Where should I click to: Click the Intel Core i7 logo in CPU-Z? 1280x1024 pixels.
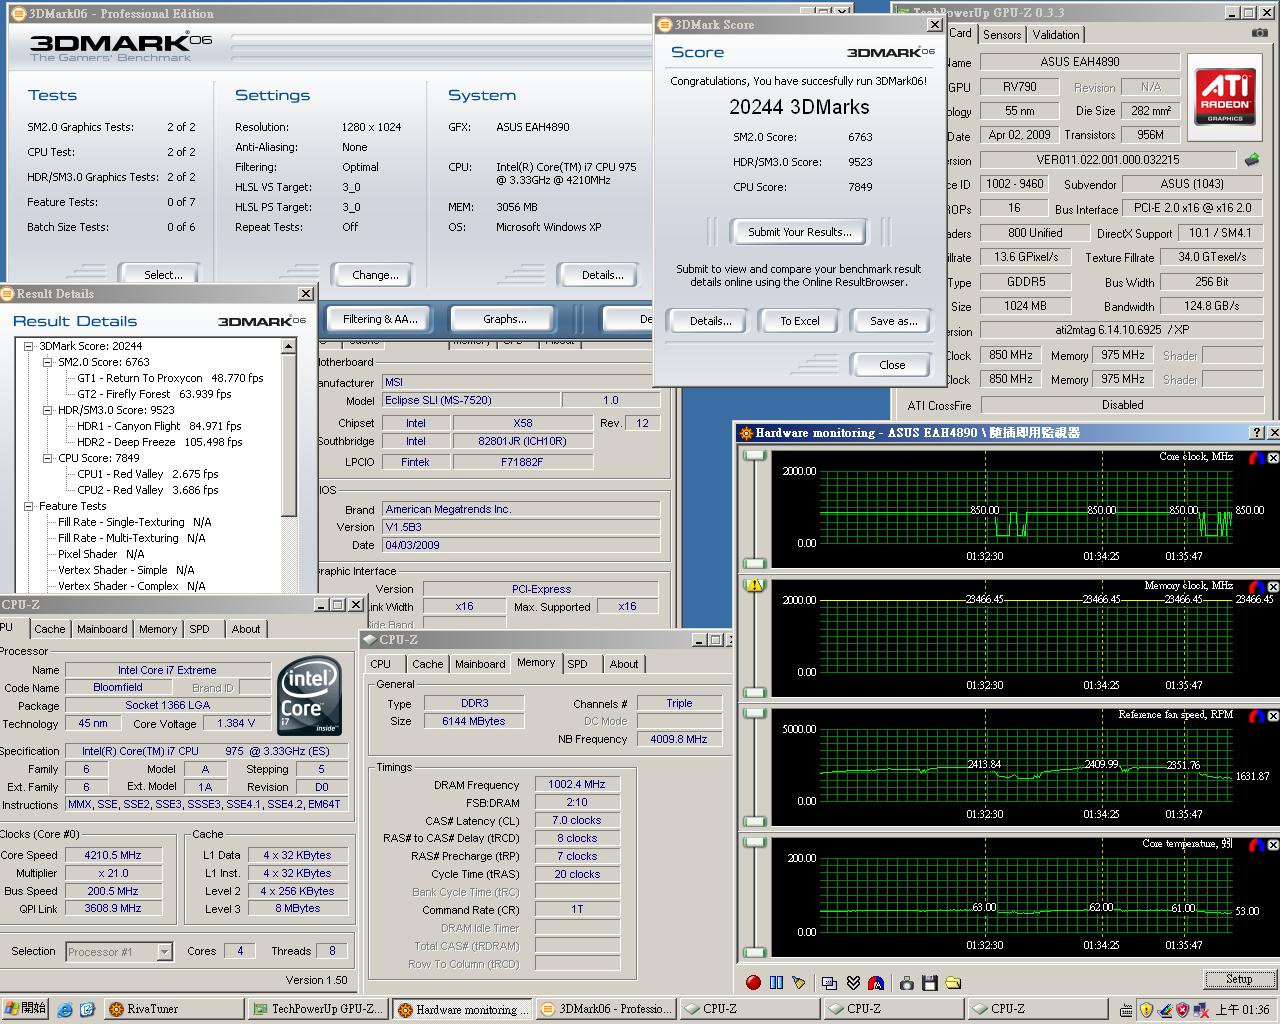coord(310,695)
